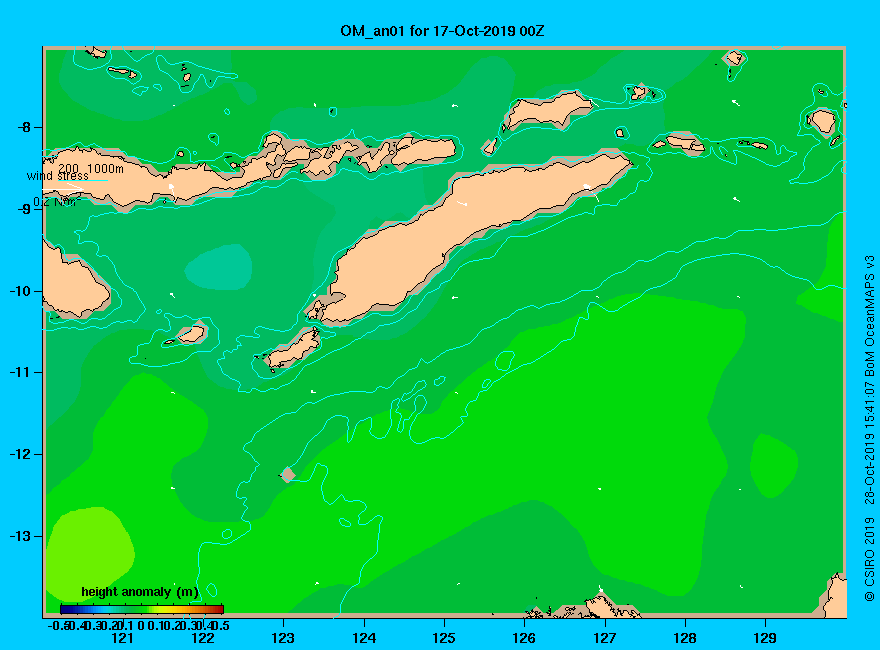Viewport: 880px width, 650px height.
Task: Click latitude tick label -9
Action: click(x=24, y=209)
